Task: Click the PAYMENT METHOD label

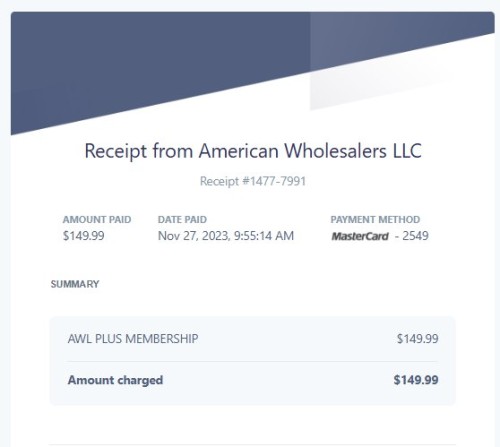Action: [x=375, y=220]
